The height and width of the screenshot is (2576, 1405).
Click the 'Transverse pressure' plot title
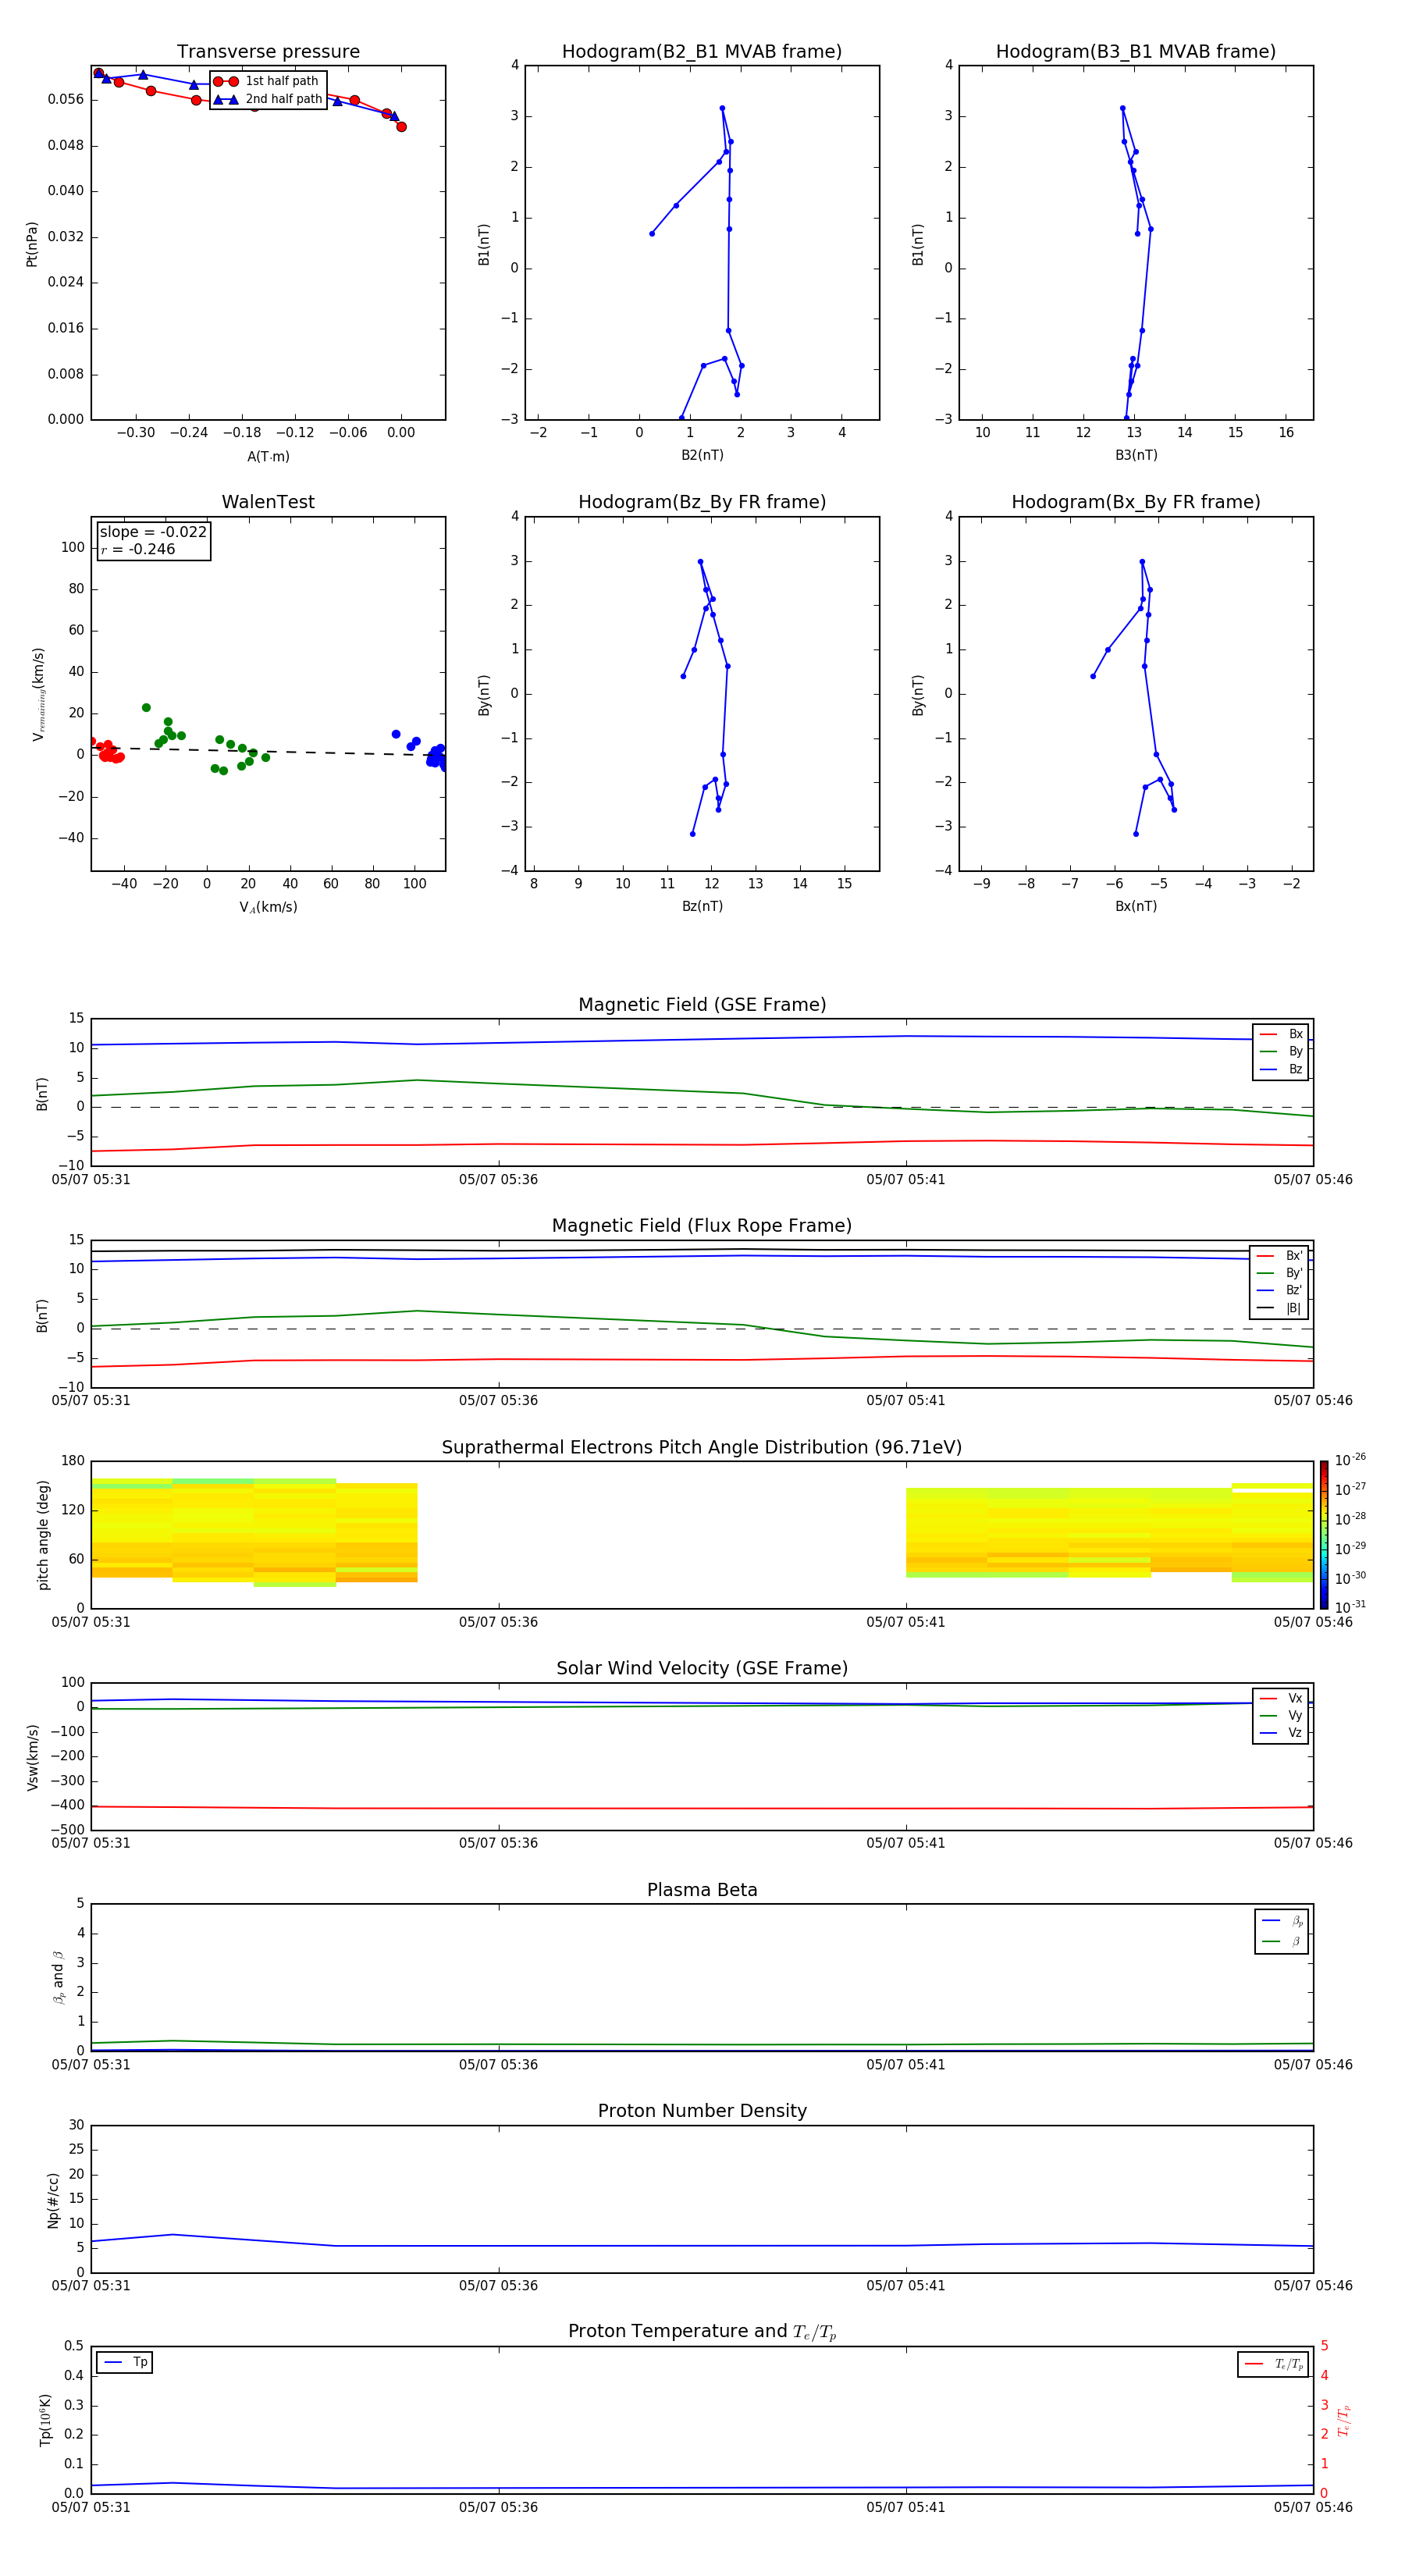tap(268, 52)
